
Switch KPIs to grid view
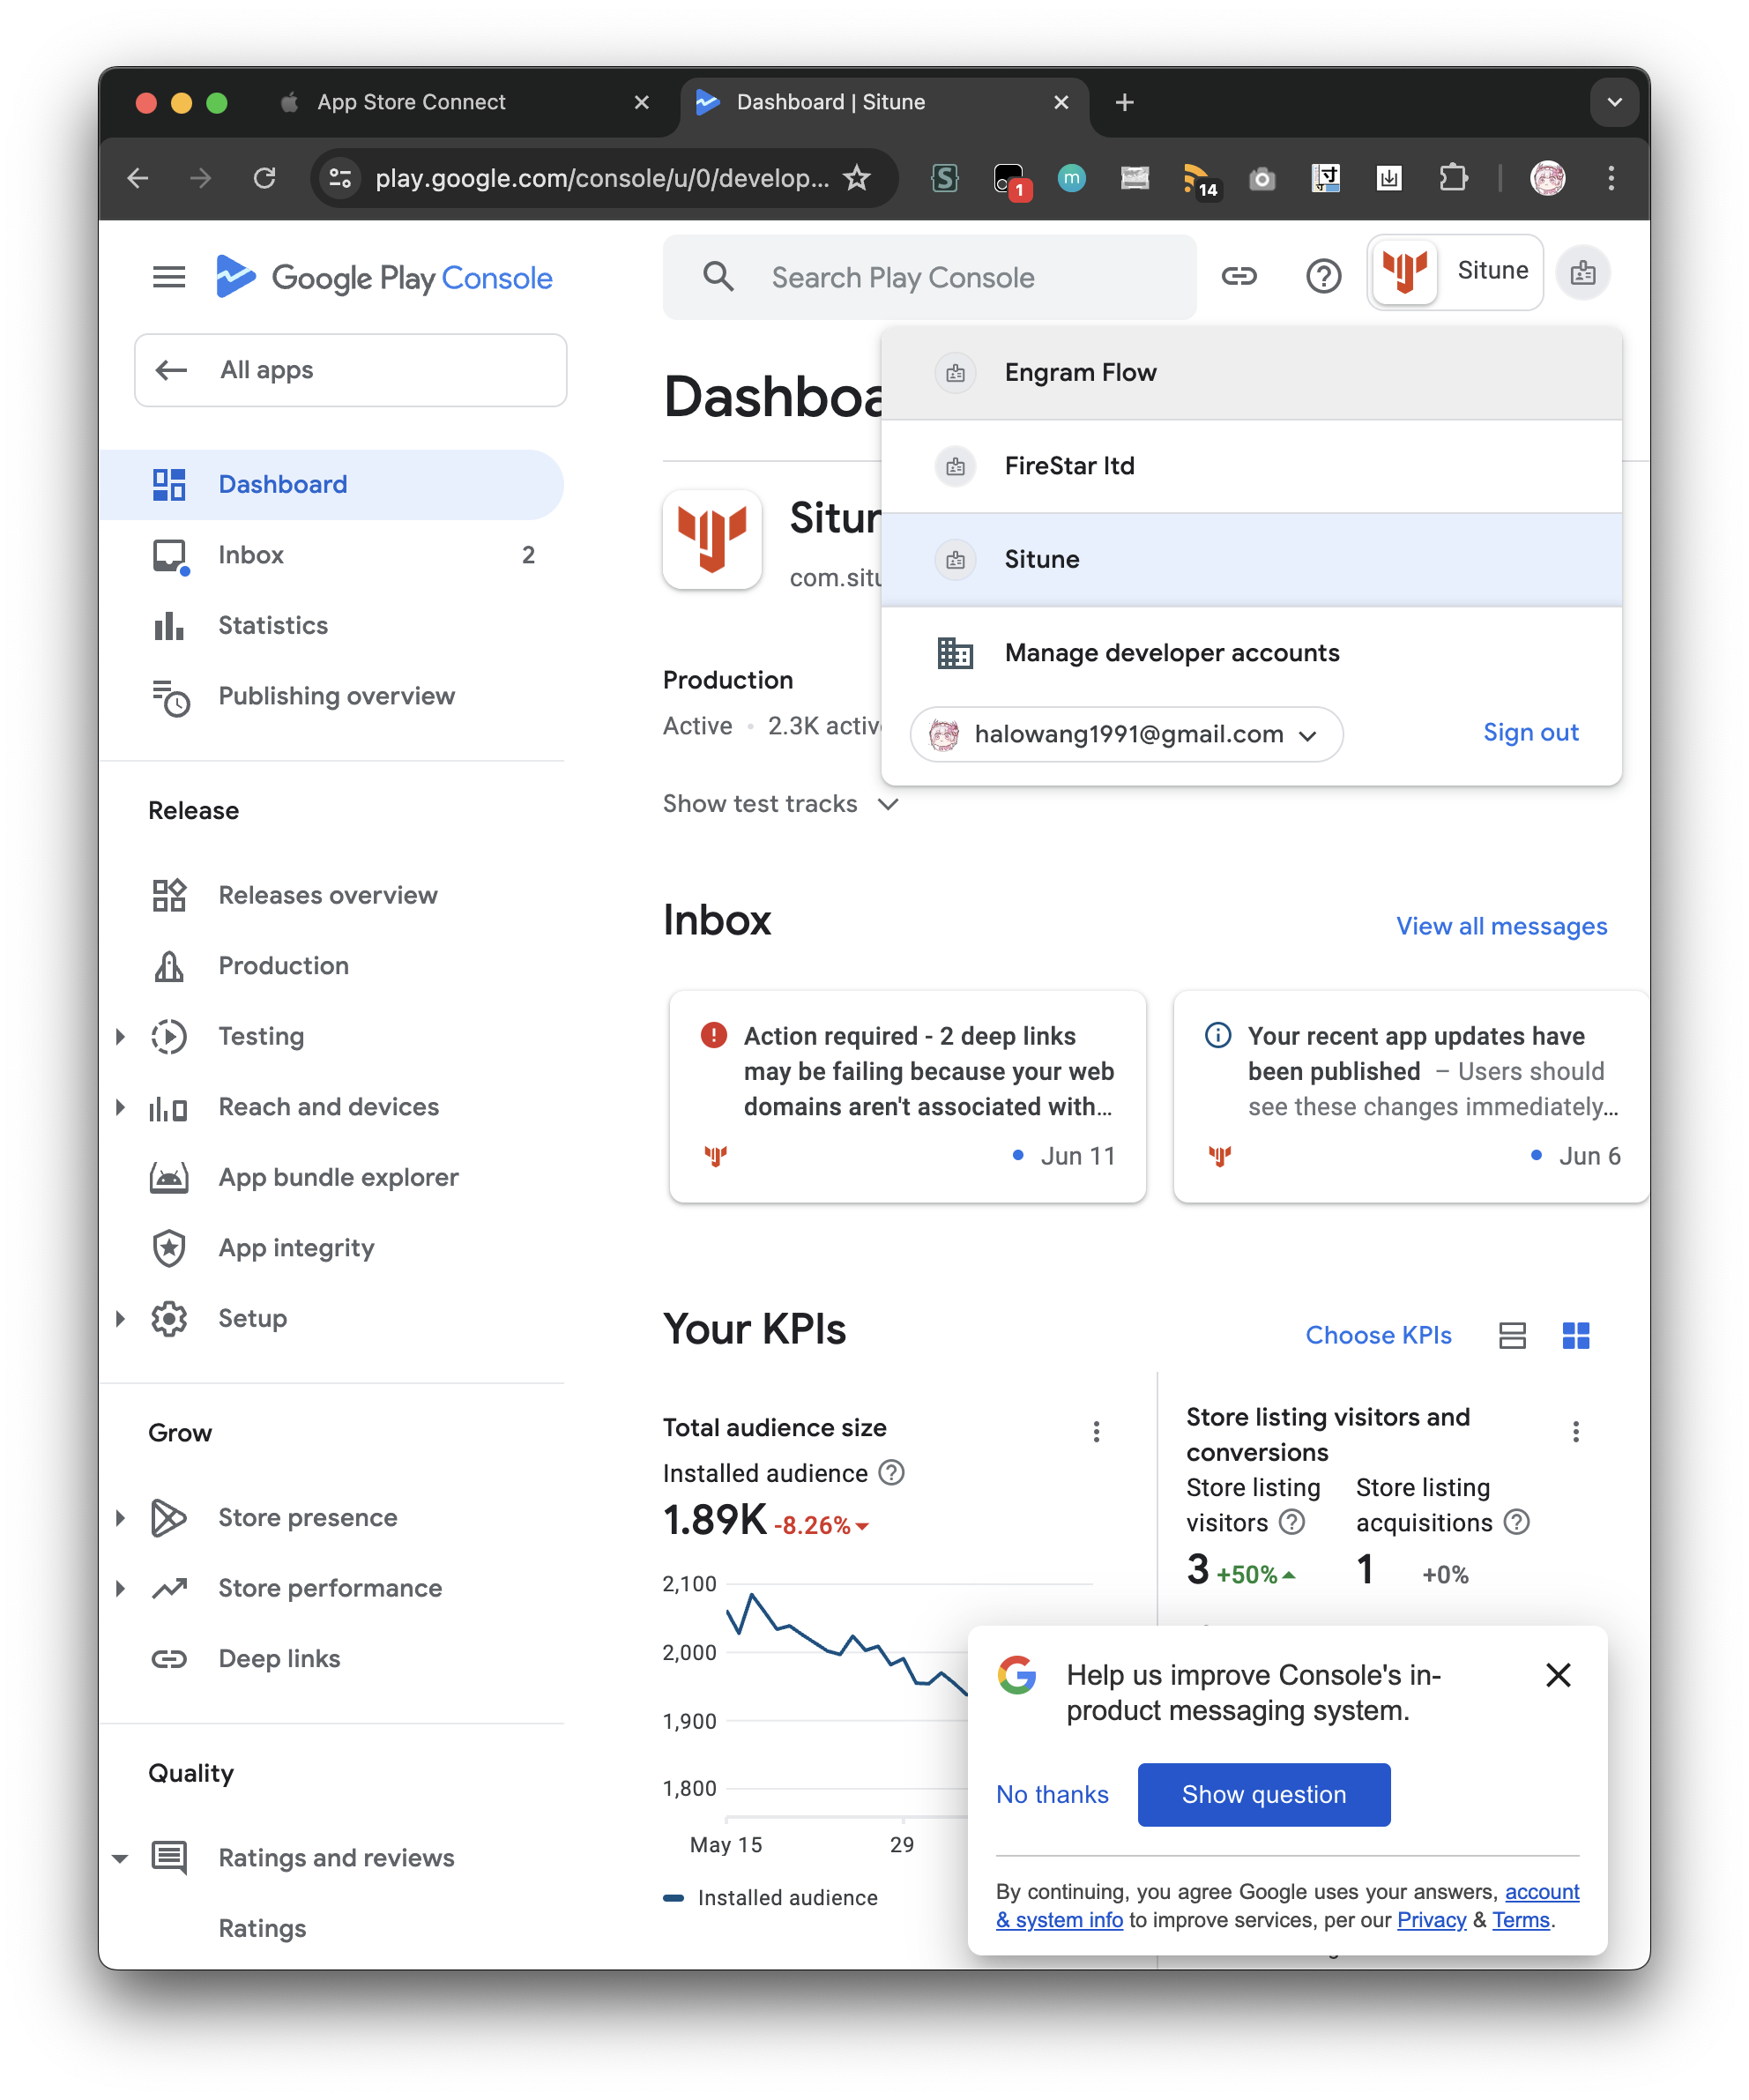[x=1575, y=1335]
